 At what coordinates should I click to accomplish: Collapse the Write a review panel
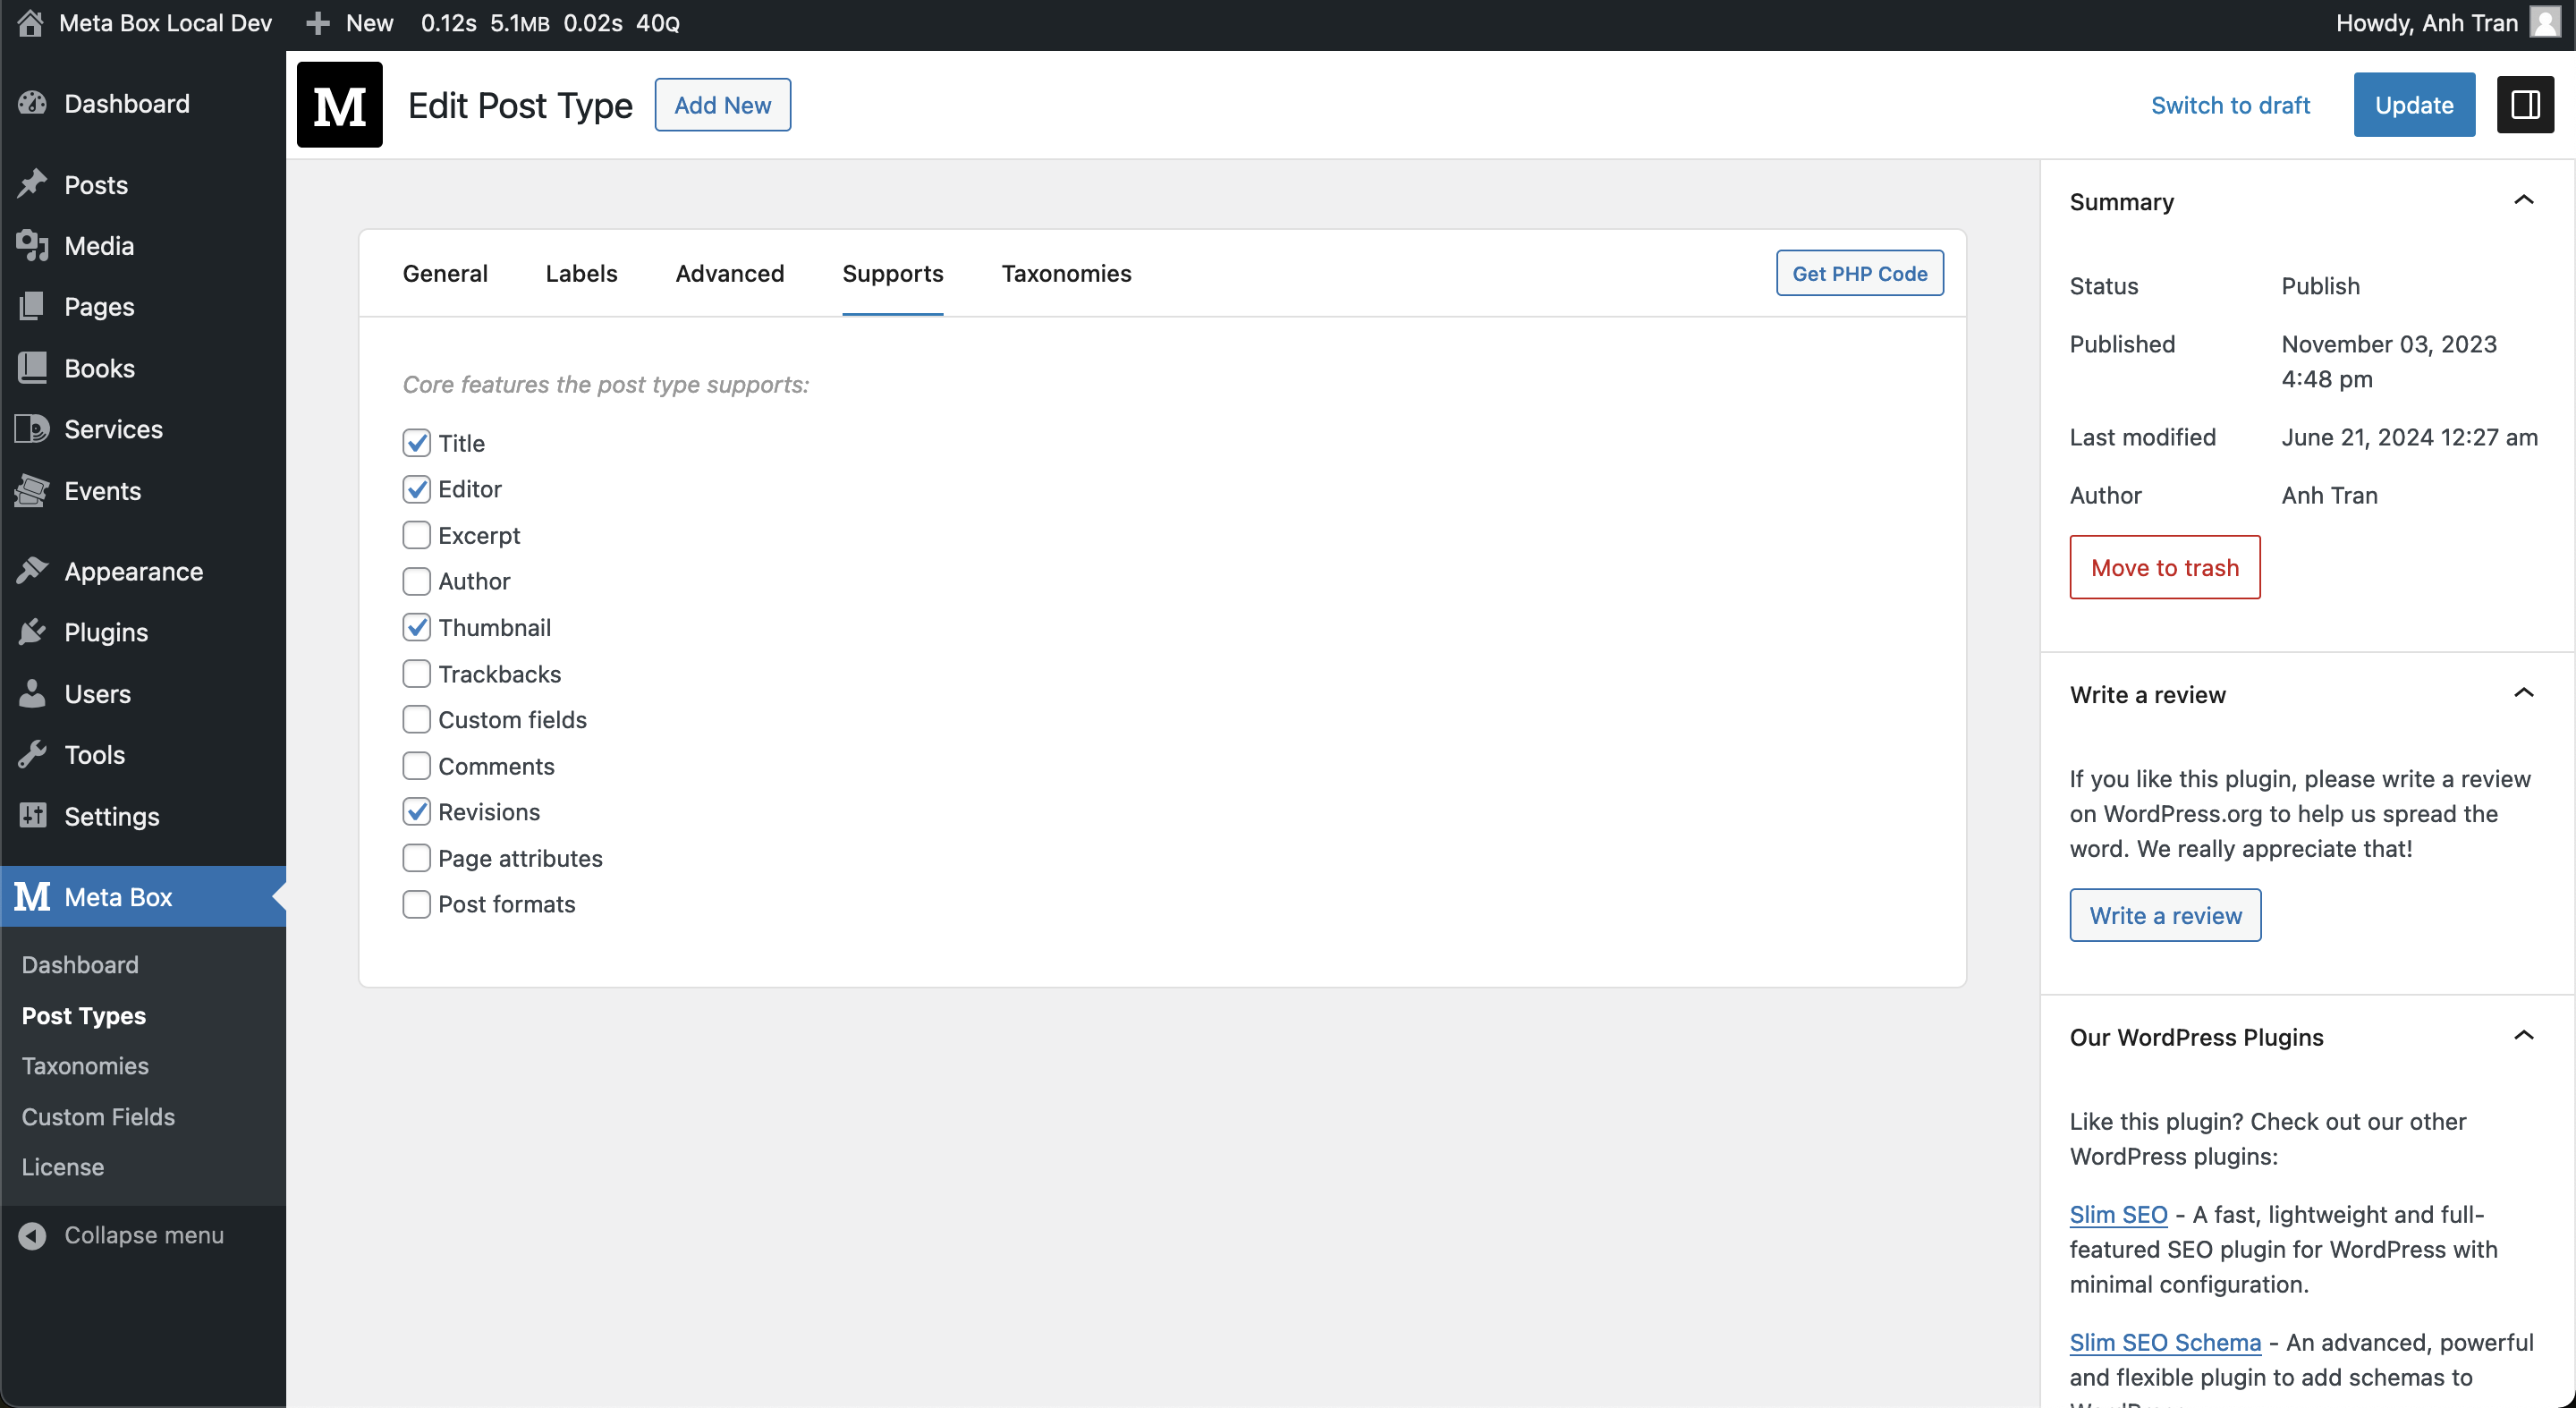click(2524, 691)
